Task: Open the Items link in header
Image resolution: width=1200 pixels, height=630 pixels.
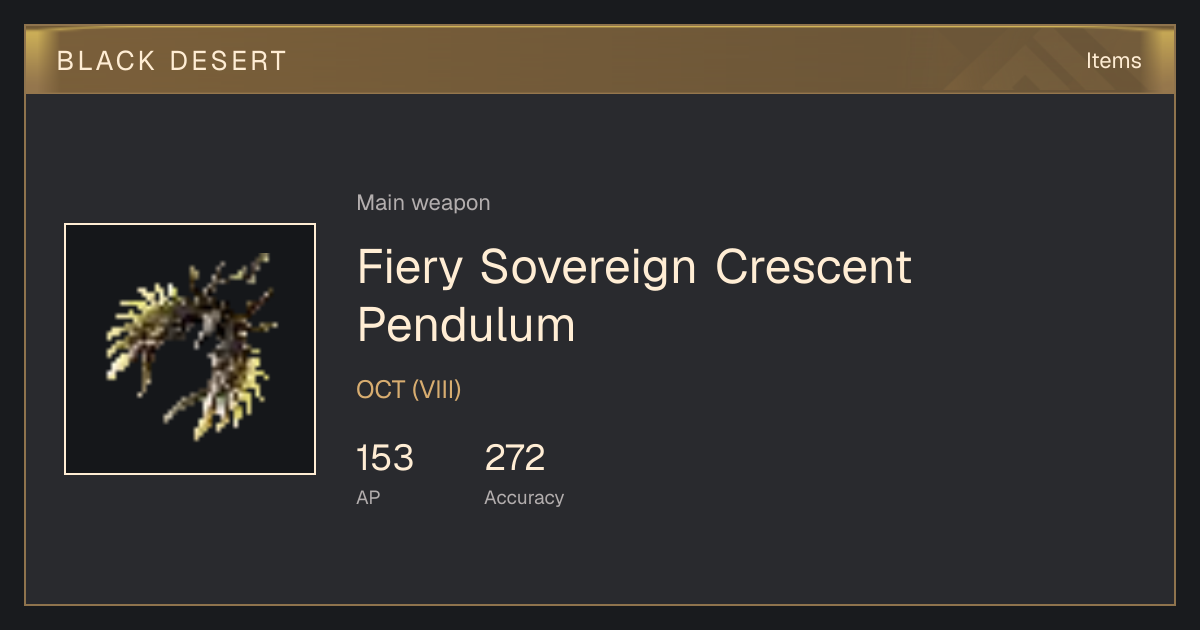Action: [x=1113, y=61]
